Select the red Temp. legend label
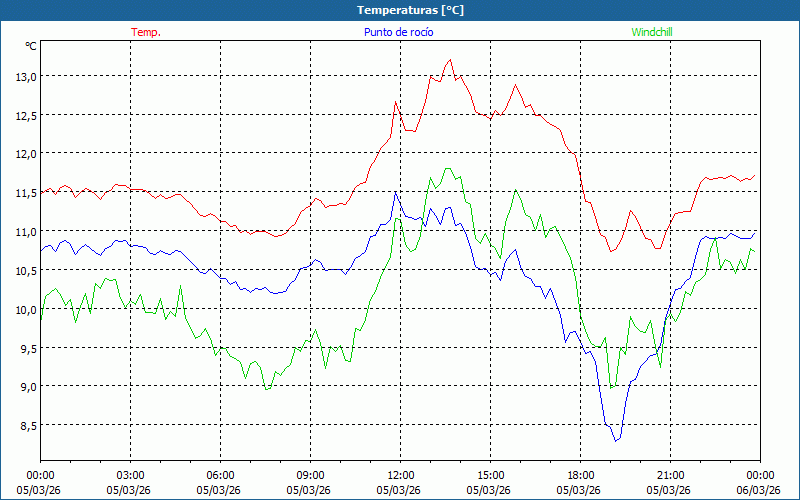800x500 pixels. 146,32
